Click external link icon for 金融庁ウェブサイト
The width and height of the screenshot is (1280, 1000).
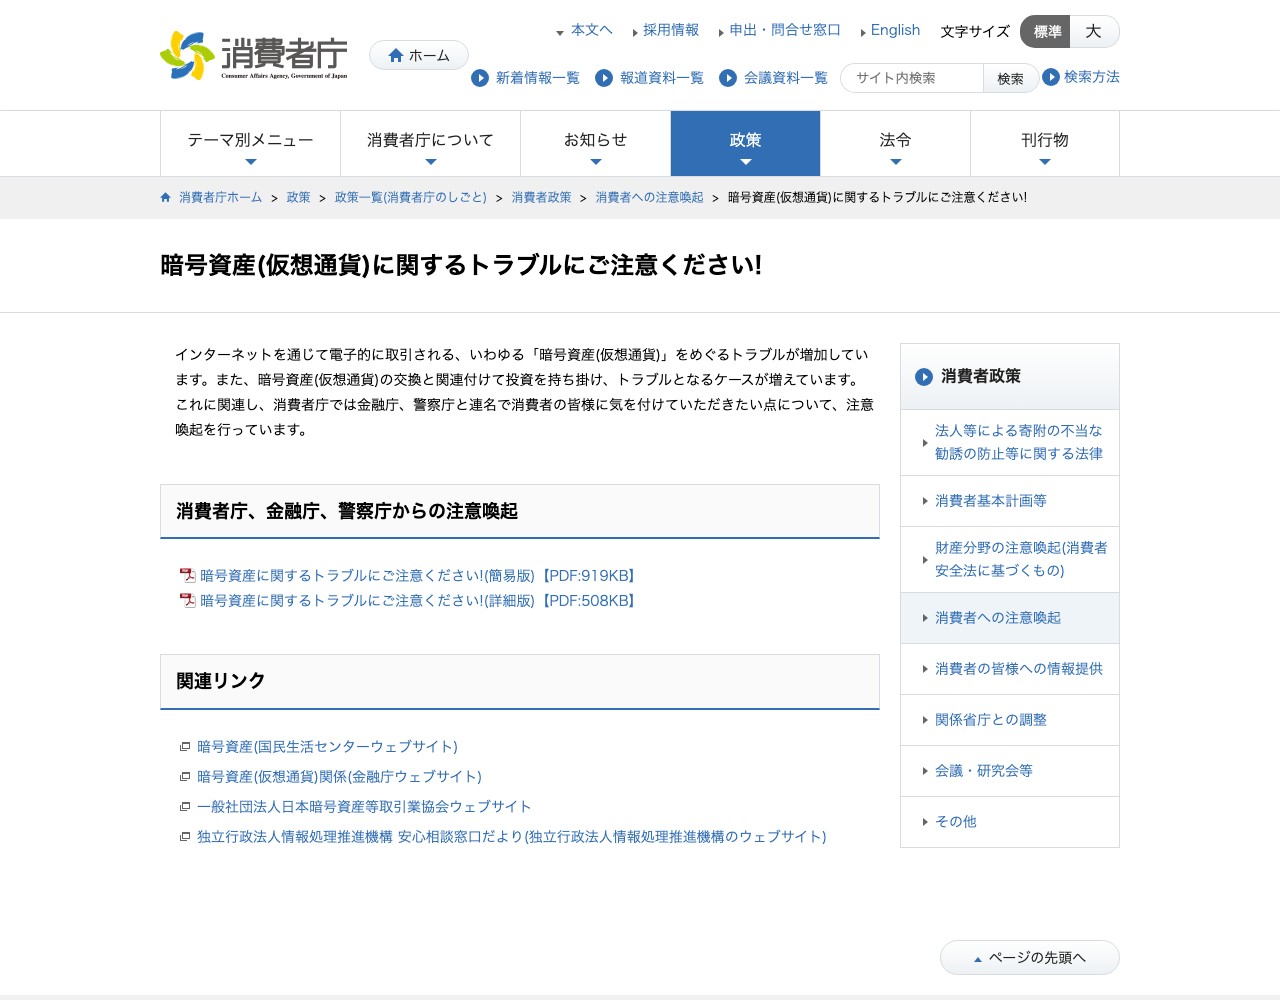pos(185,777)
